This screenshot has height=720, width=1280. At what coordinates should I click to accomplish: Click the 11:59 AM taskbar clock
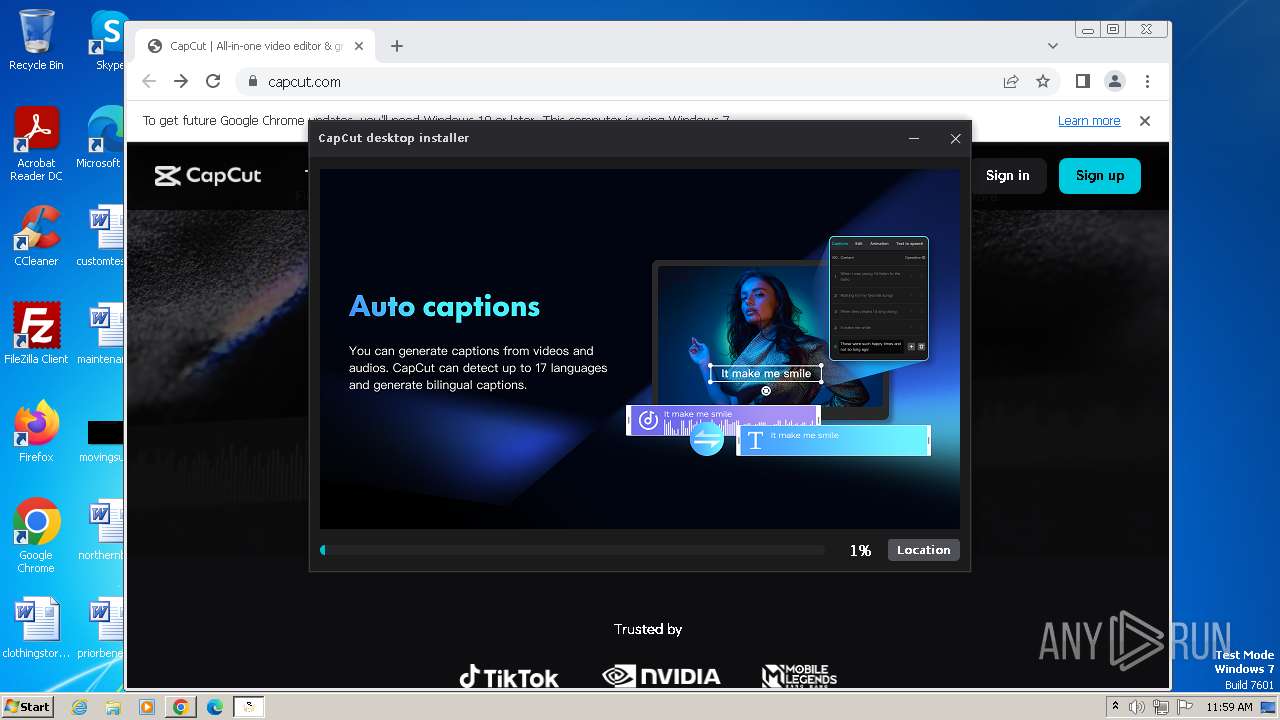tap(1230, 707)
